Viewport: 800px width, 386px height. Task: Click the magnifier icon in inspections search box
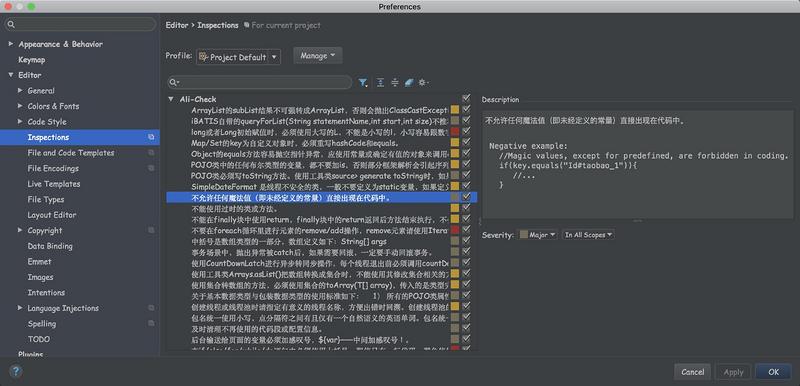(174, 83)
